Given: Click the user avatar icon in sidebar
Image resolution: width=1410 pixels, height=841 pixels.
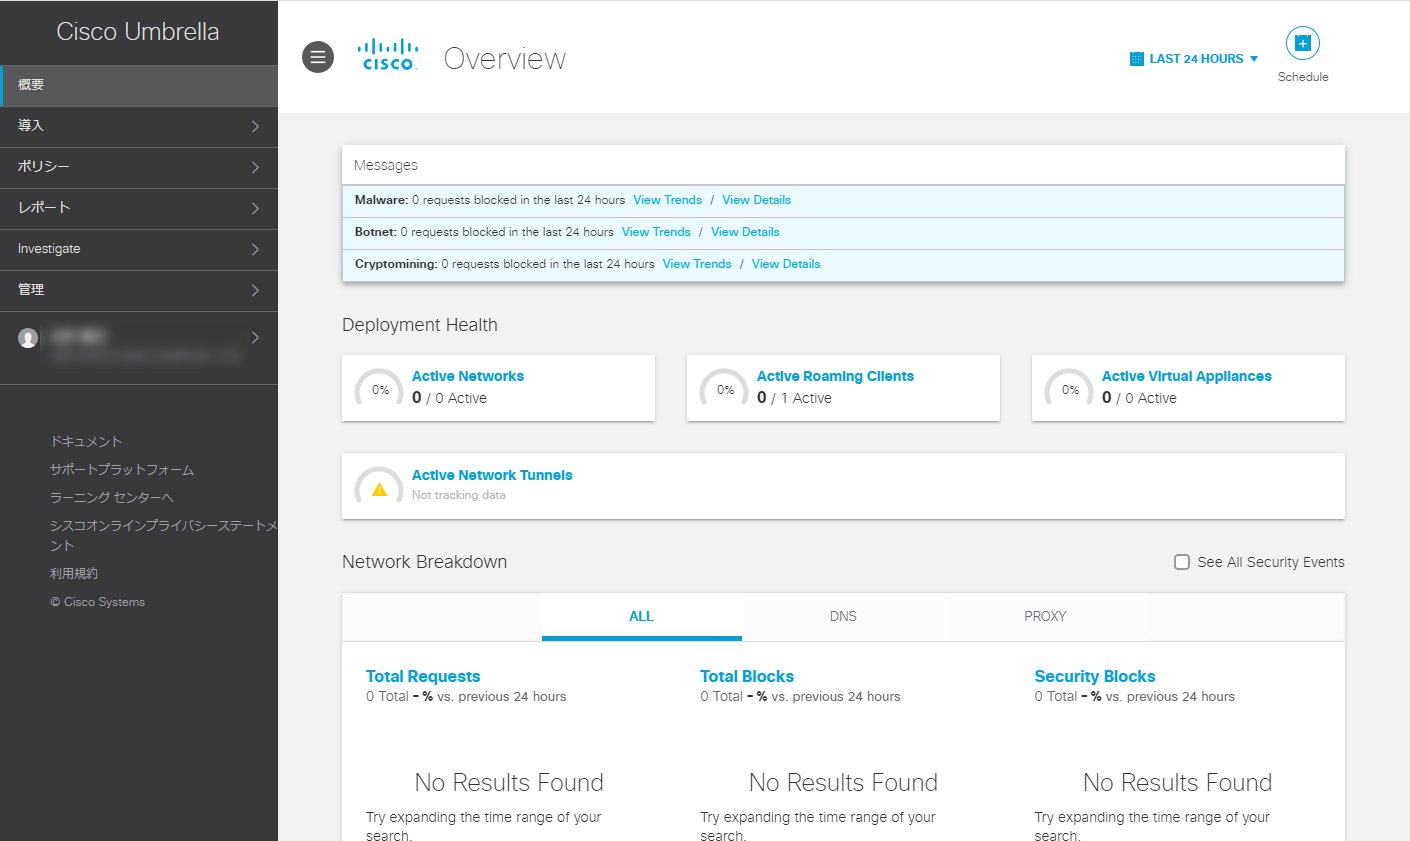Looking at the screenshot, I should click(x=28, y=339).
